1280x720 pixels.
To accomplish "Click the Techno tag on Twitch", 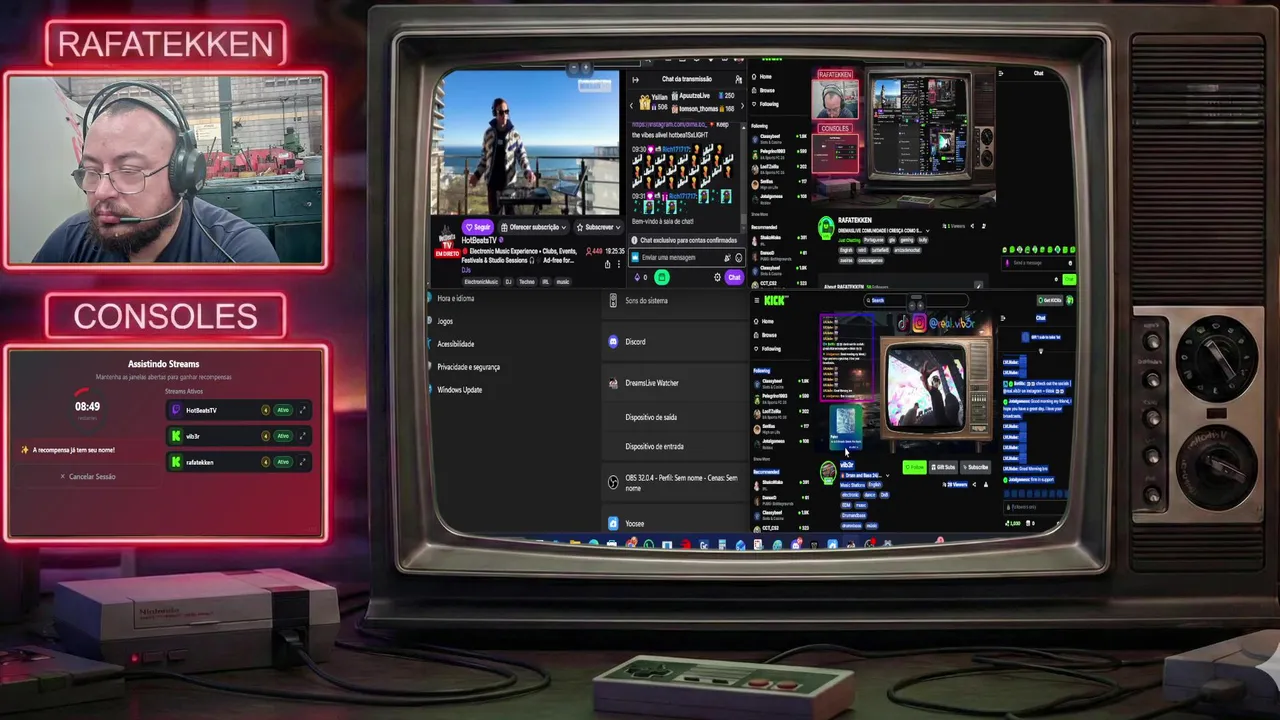I will (x=527, y=282).
